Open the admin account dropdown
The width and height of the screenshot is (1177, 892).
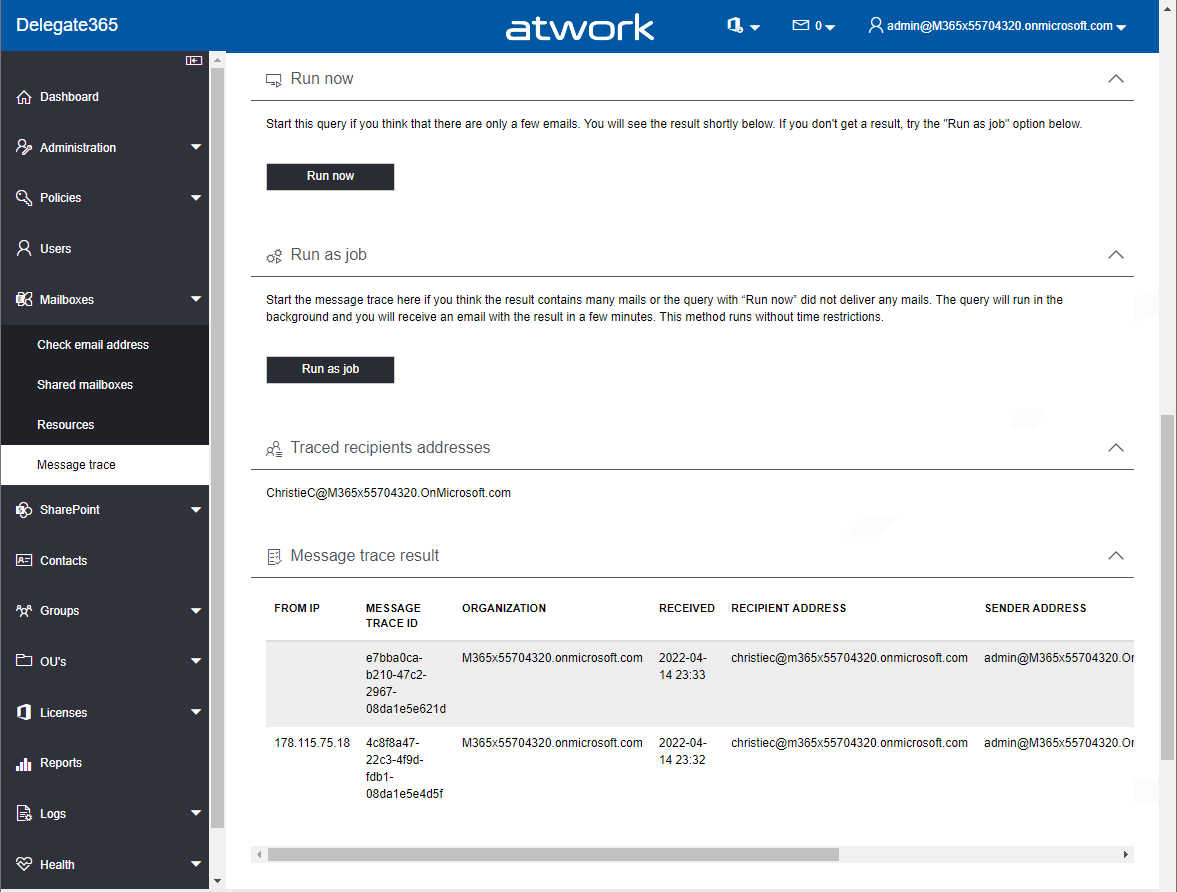coord(997,26)
